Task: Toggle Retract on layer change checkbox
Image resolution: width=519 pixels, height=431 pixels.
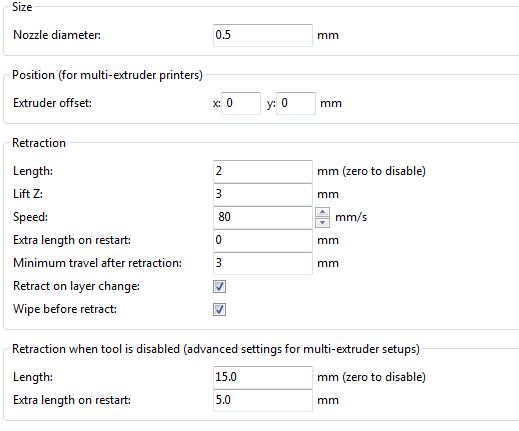Action: pos(219,286)
